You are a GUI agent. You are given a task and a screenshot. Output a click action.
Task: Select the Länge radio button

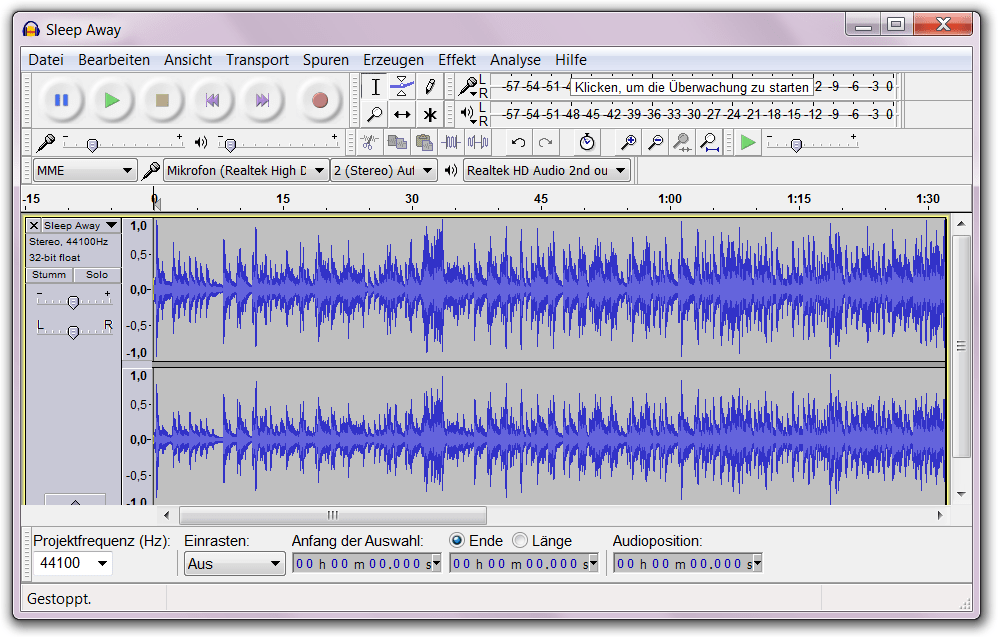pyautogui.click(x=519, y=540)
